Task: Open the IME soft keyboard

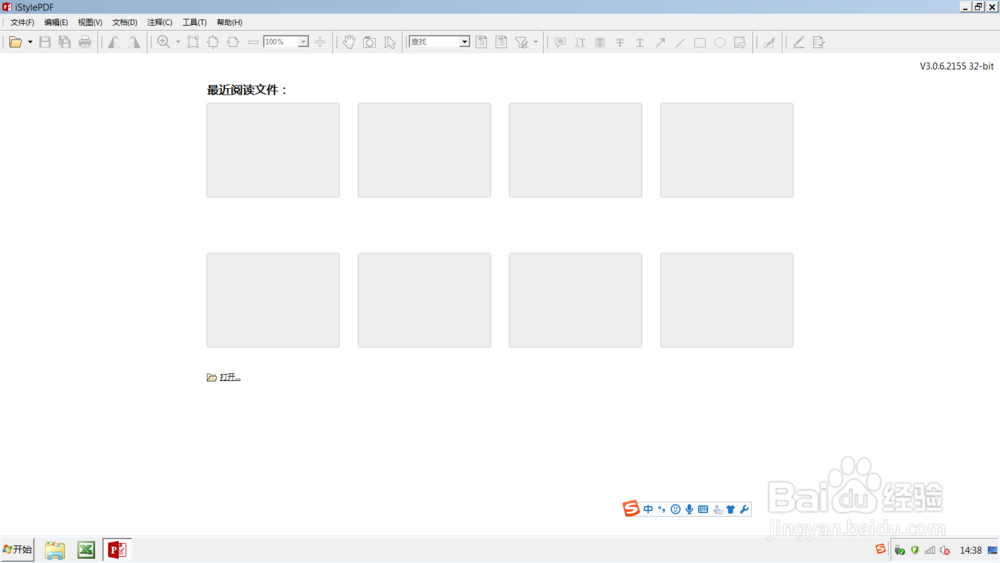Action: tap(703, 509)
